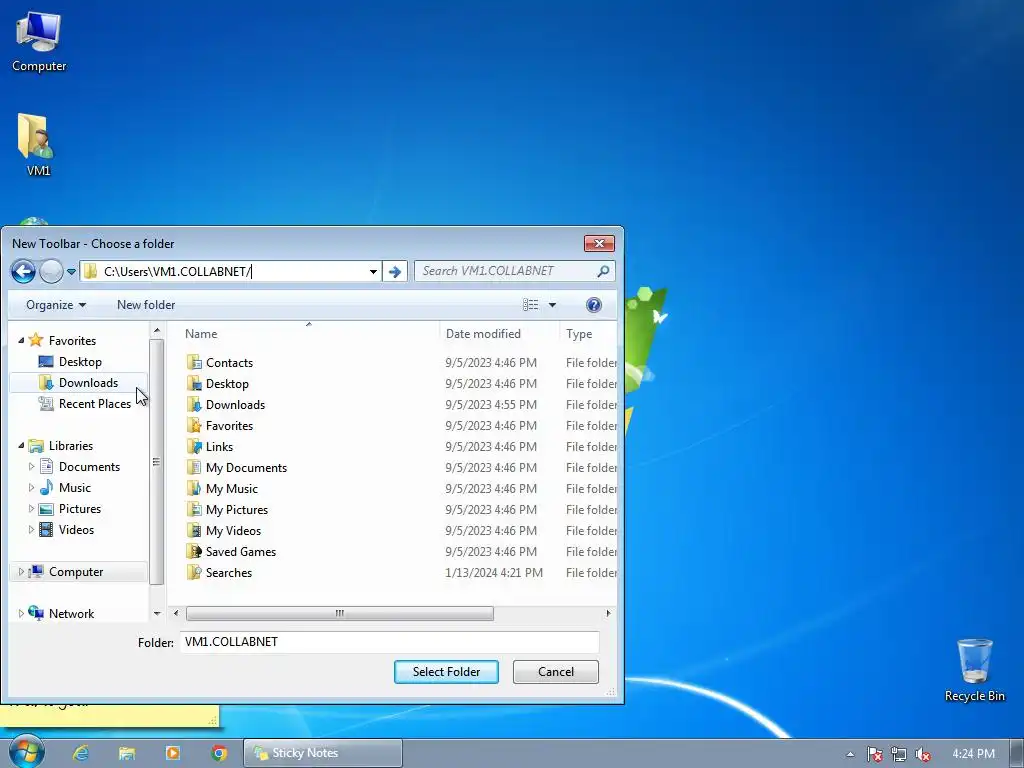Open the Help question mark icon

[x=594, y=305]
